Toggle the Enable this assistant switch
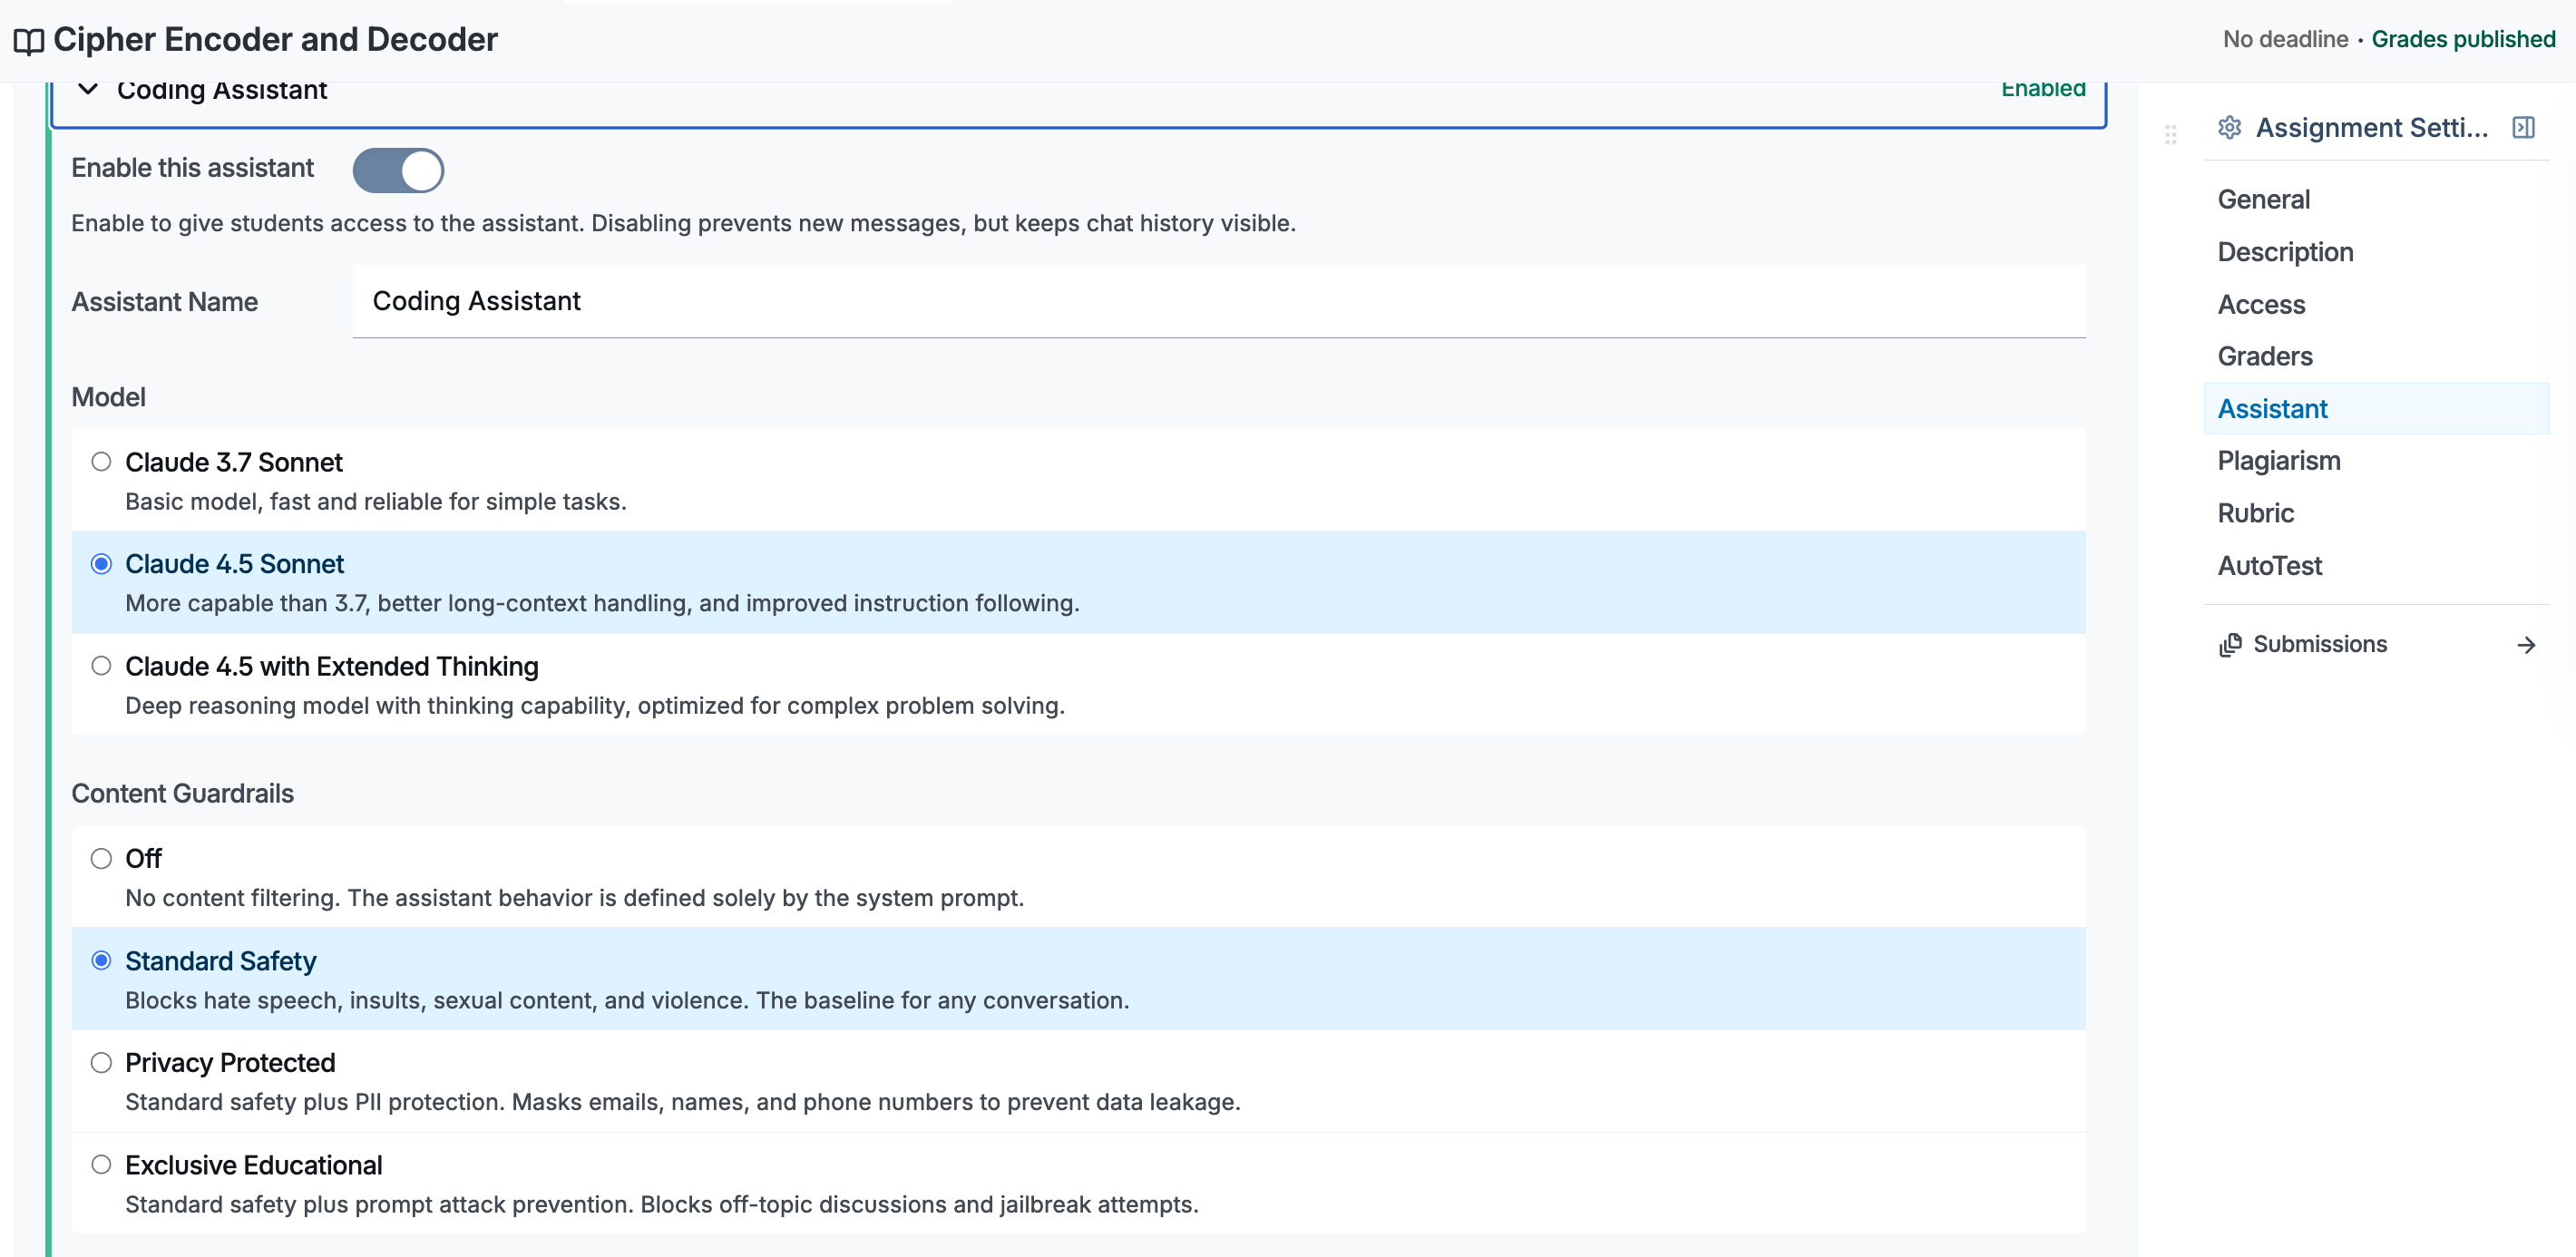Image resolution: width=2576 pixels, height=1257 pixels. click(398, 170)
